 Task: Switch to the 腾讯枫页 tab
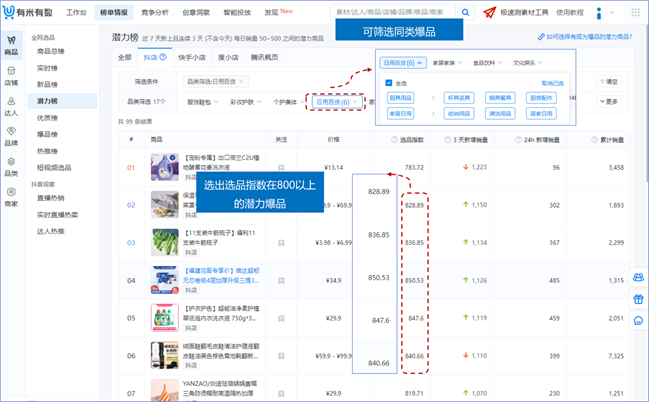[264, 58]
